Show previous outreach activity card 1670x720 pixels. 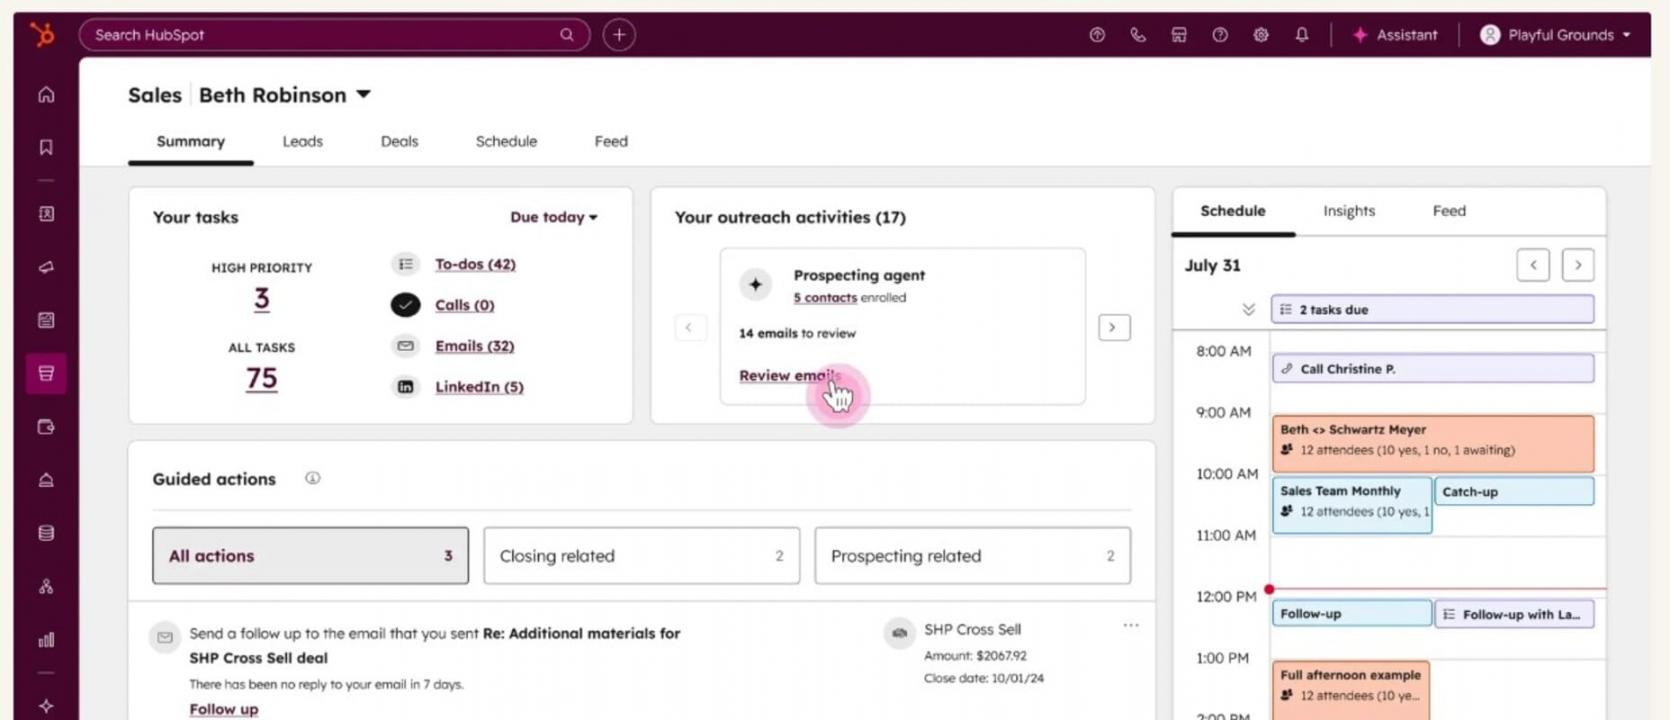pyautogui.click(x=689, y=328)
